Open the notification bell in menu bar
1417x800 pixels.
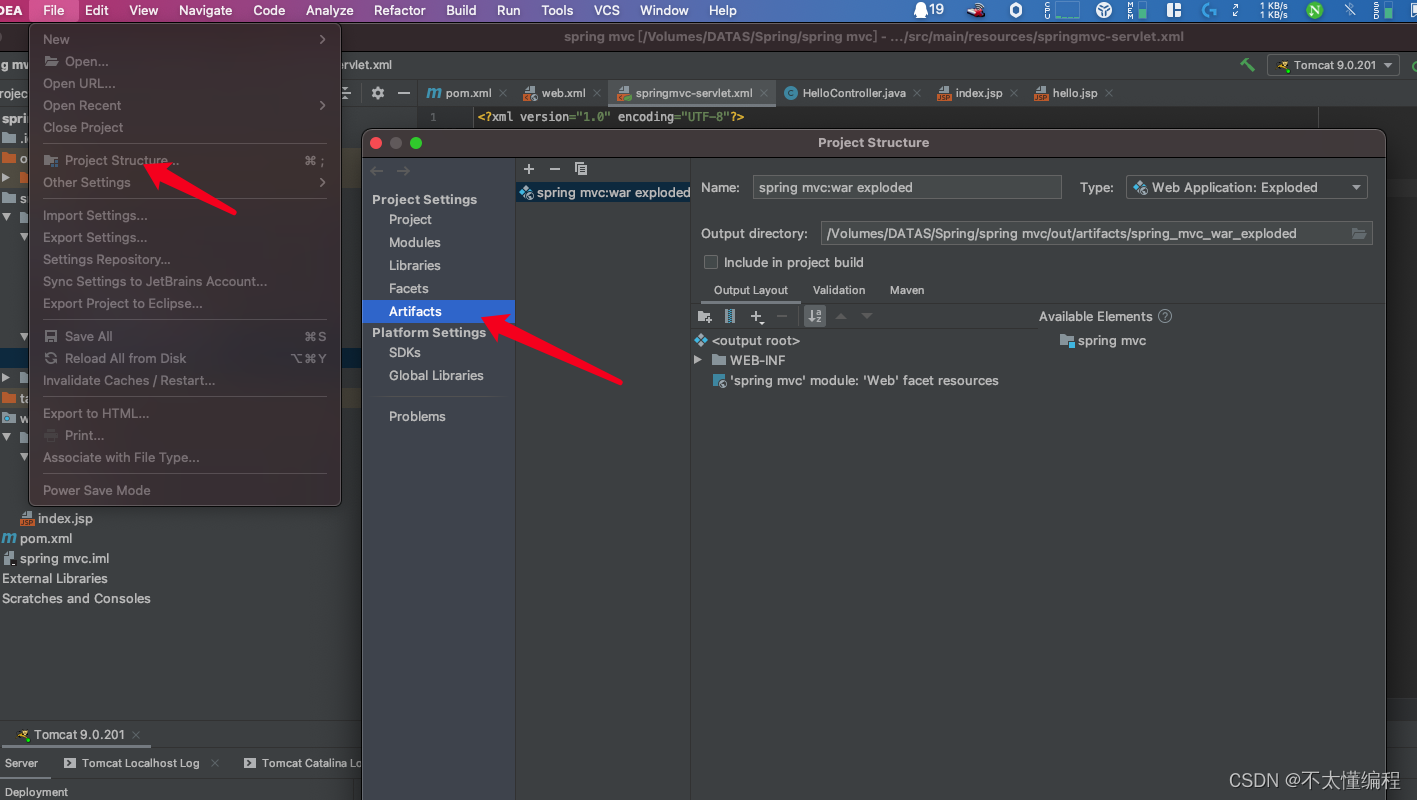point(920,10)
